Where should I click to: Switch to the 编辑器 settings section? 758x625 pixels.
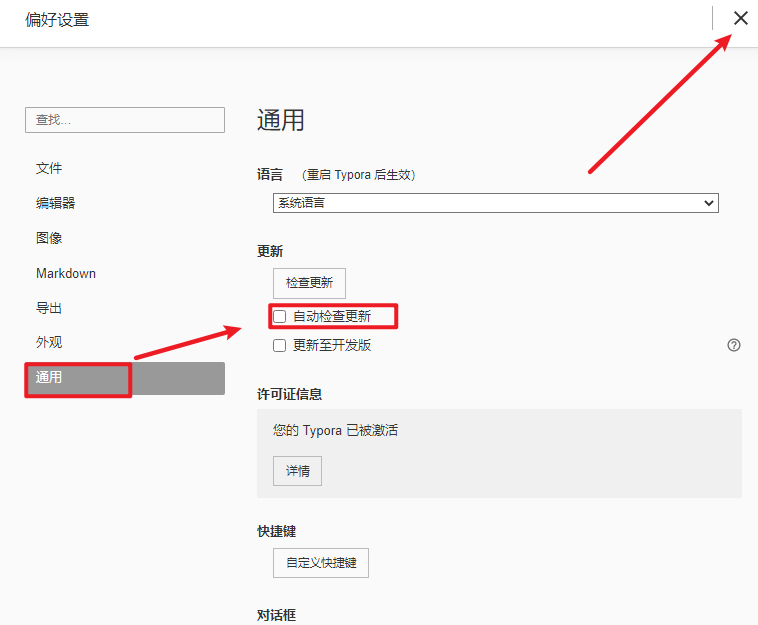[56, 203]
